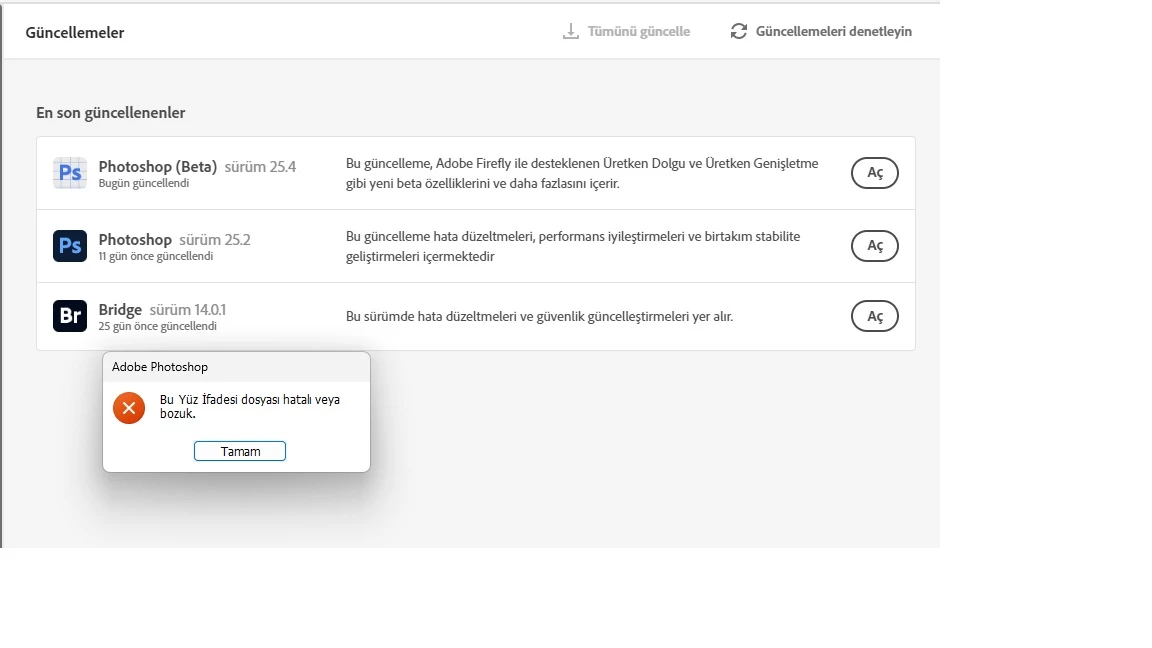Click the red error icon in dialog

[x=129, y=408]
